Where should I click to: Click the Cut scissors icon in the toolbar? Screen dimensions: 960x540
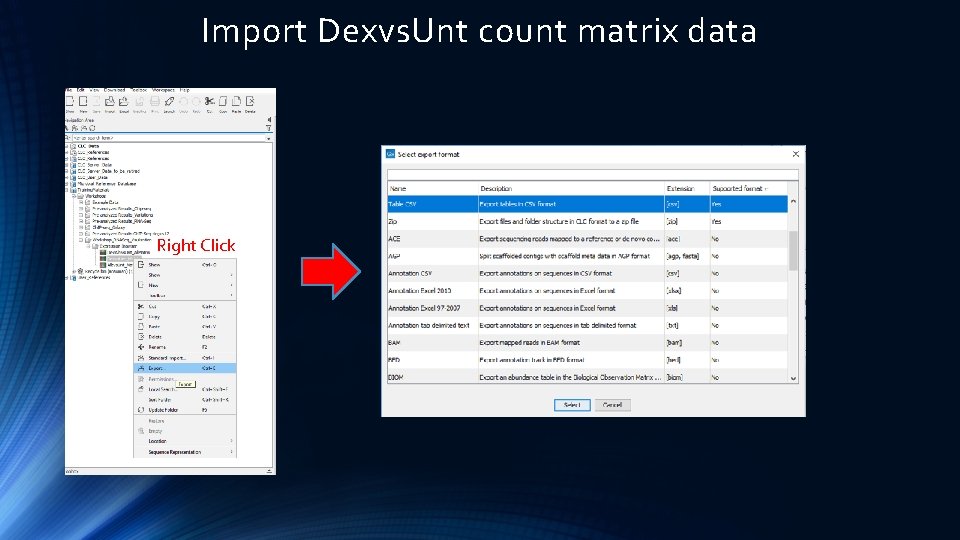pyautogui.click(x=209, y=101)
